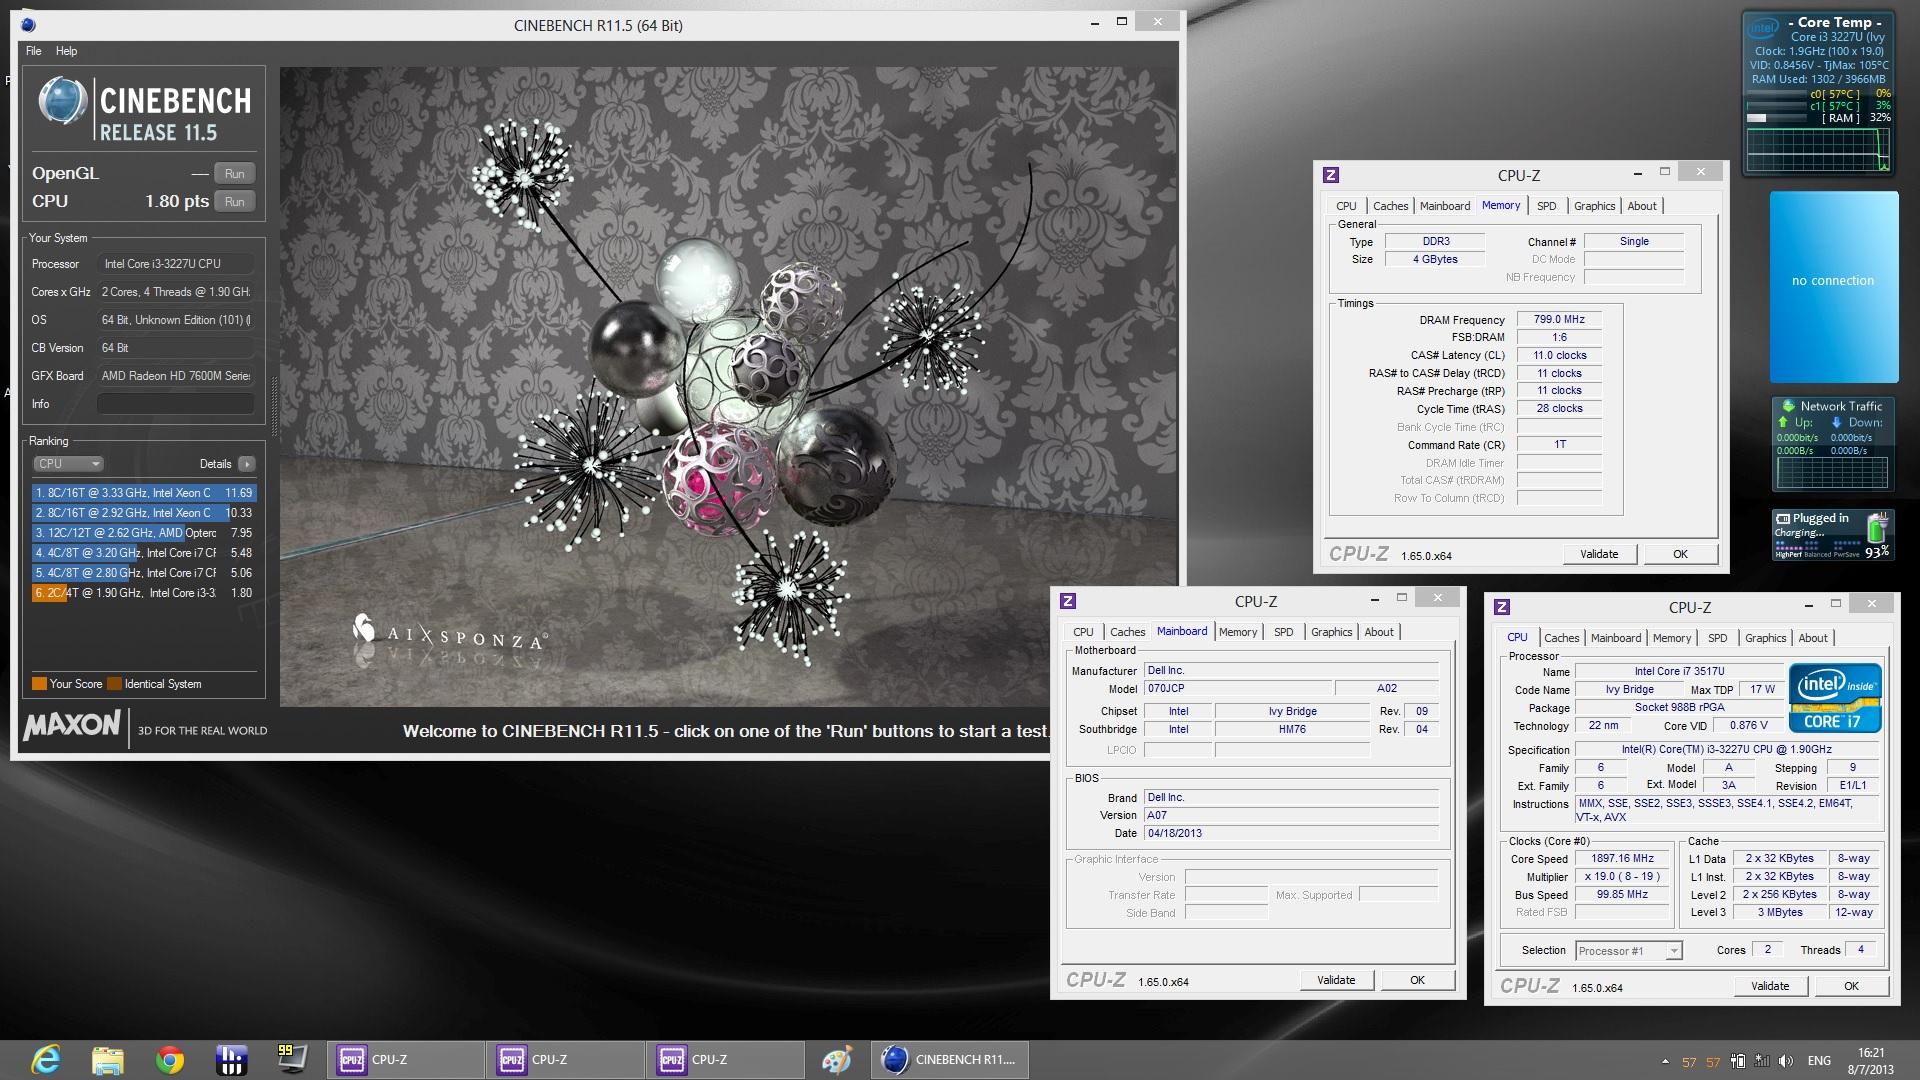Click the MAXON logo
The image size is (1920, 1080).
(x=72, y=725)
